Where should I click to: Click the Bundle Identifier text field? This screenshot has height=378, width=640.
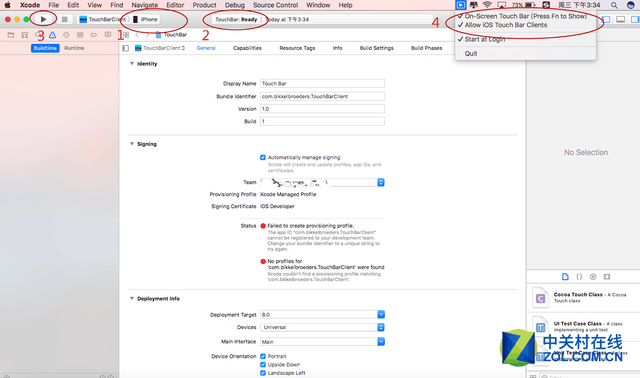[322, 97]
